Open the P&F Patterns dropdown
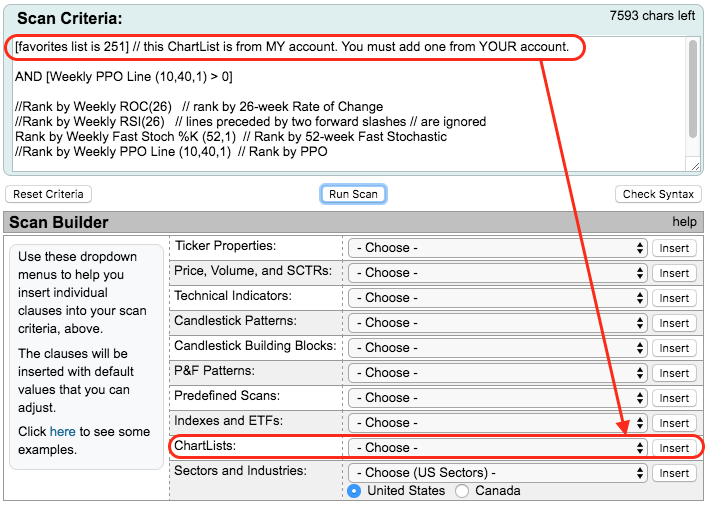 [497, 373]
